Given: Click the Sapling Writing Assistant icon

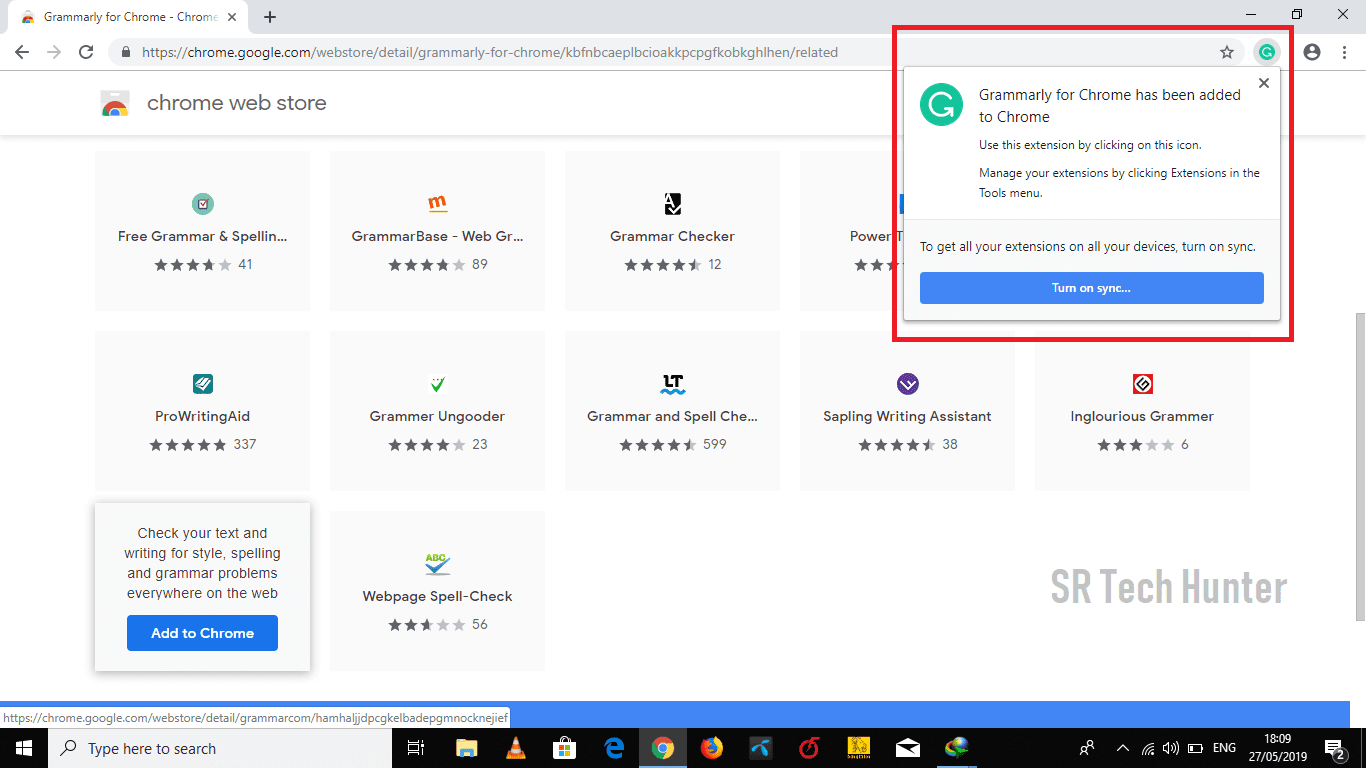Looking at the screenshot, I should (x=907, y=383).
